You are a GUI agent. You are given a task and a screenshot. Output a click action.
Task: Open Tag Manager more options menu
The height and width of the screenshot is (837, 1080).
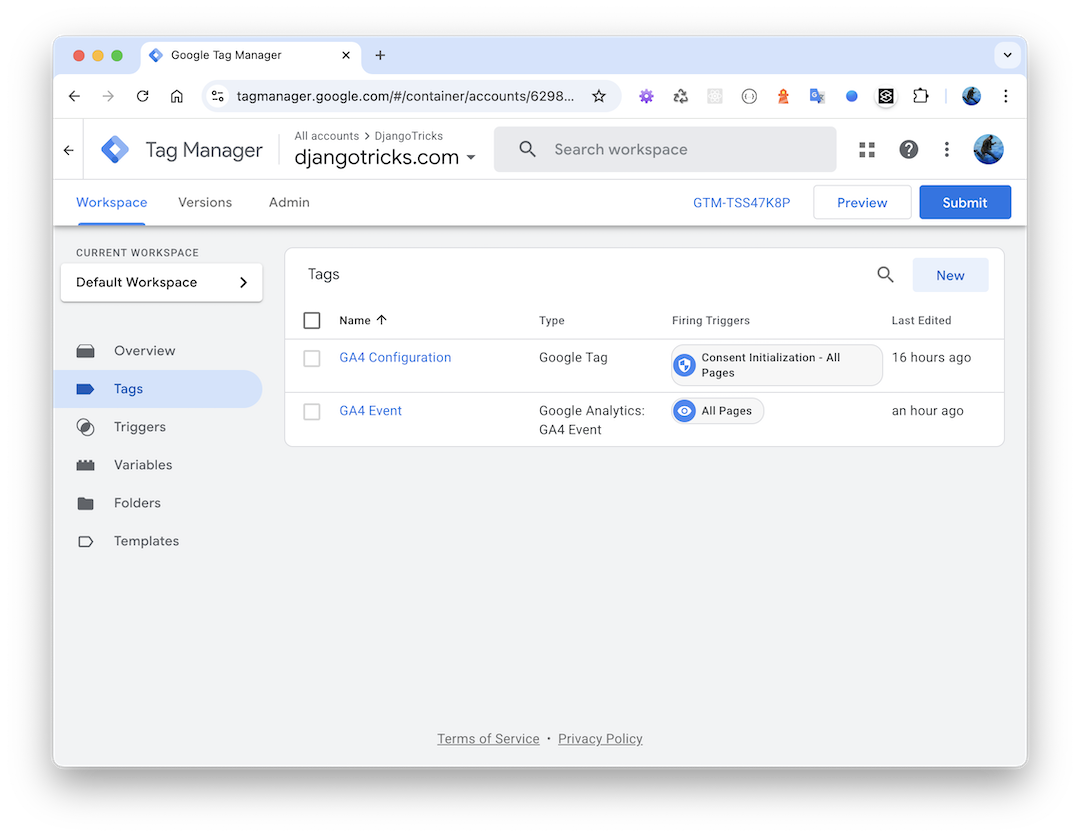coord(946,149)
